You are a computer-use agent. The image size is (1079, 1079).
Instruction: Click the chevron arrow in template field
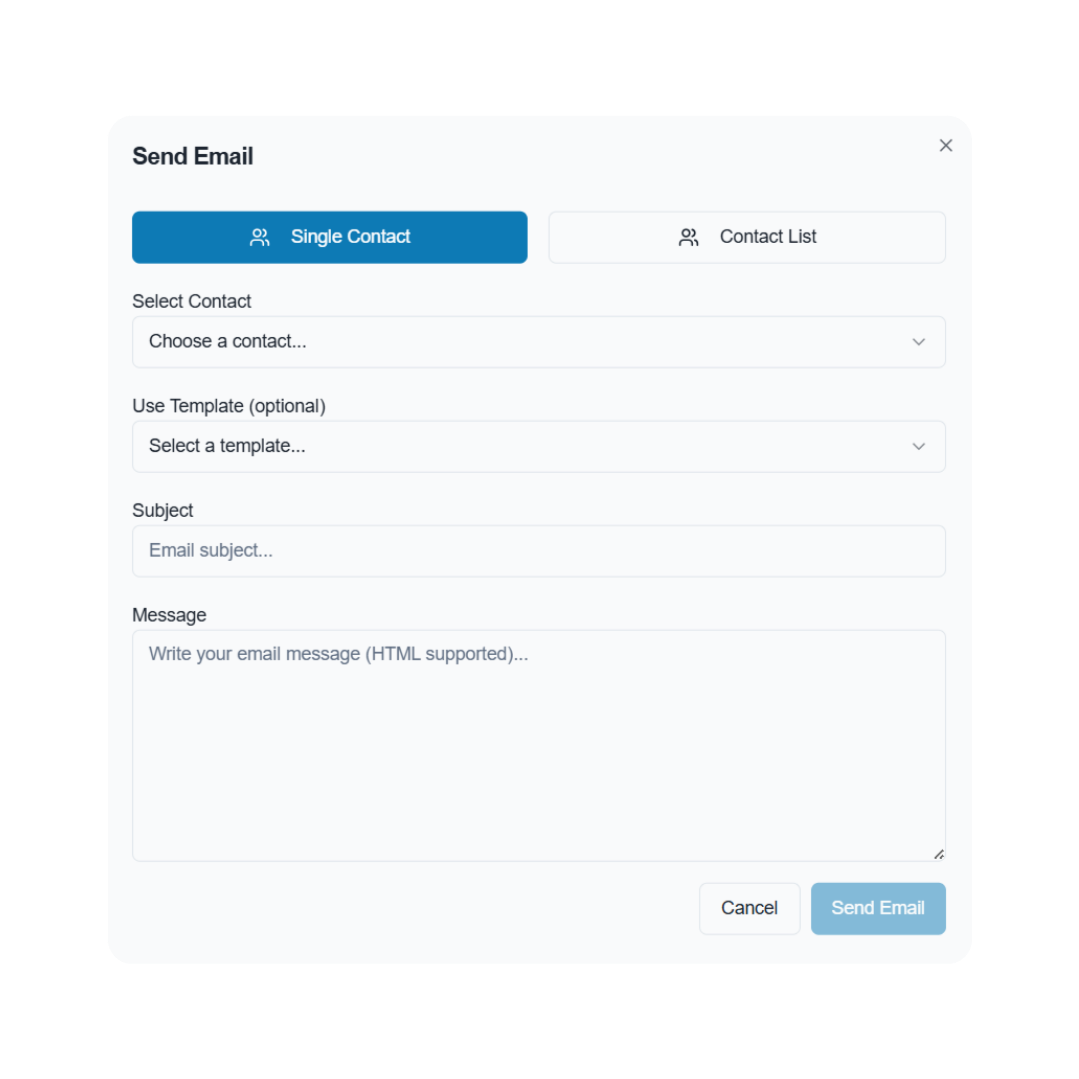(918, 447)
